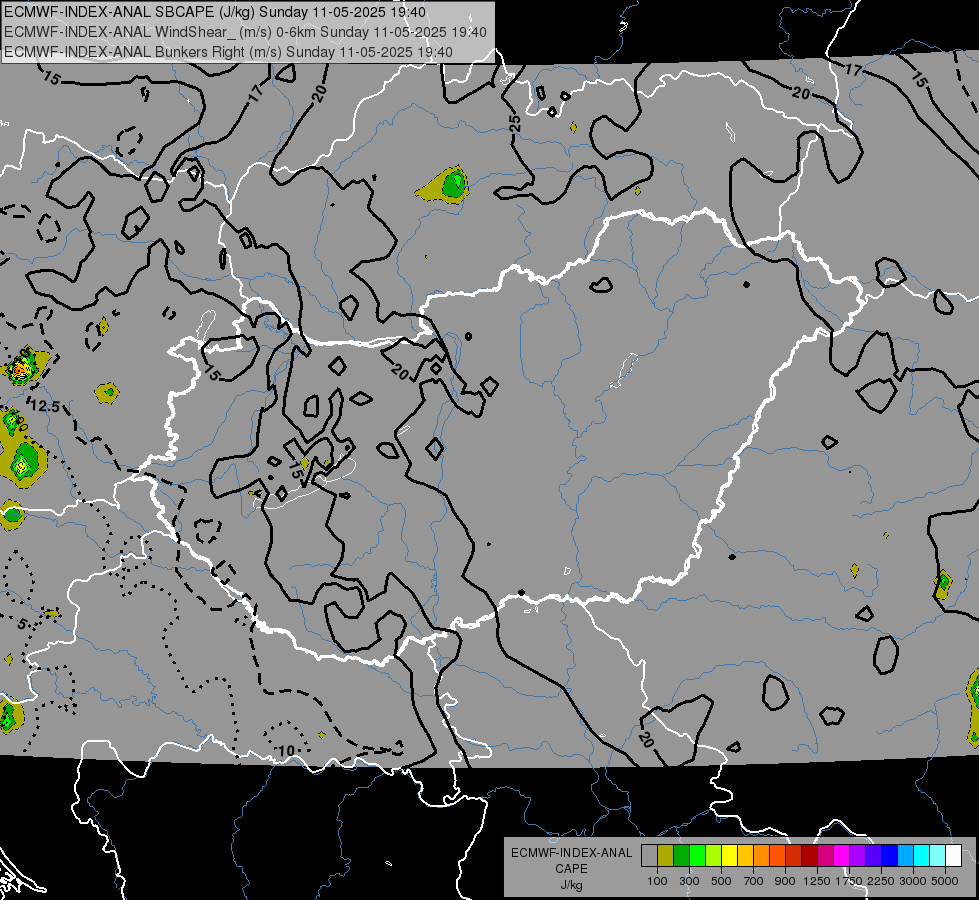Click the word CAPE in the legend title
Image resolution: width=979 pixels, height=900 pixels.
571,869
